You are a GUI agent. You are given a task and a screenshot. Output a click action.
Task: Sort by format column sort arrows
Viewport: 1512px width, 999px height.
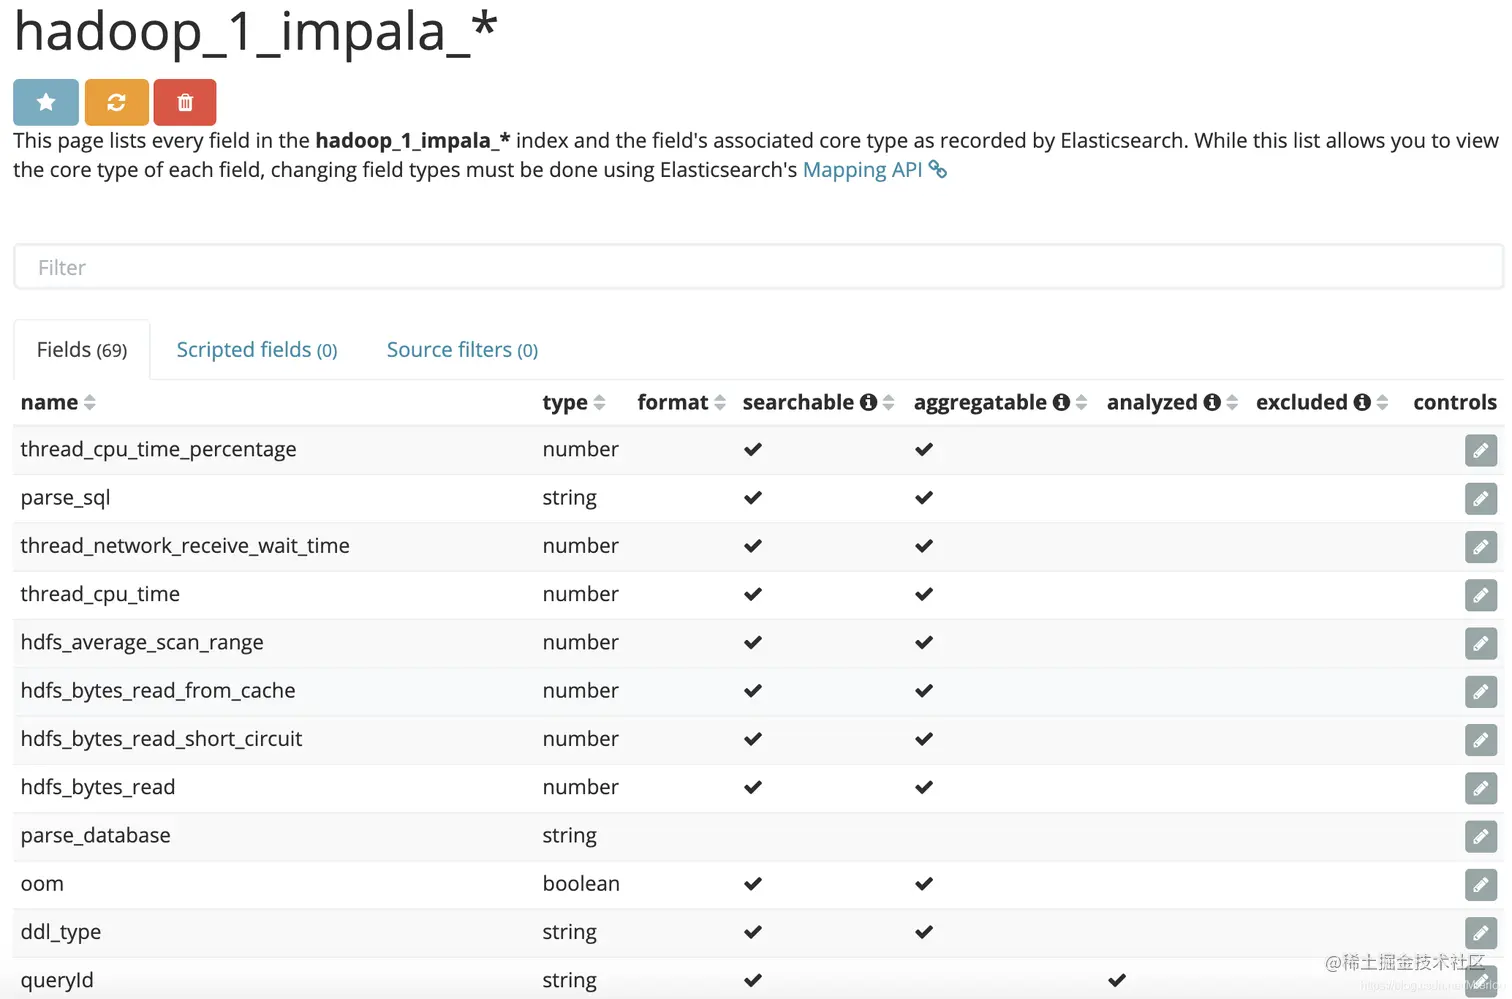coord(719,402)
